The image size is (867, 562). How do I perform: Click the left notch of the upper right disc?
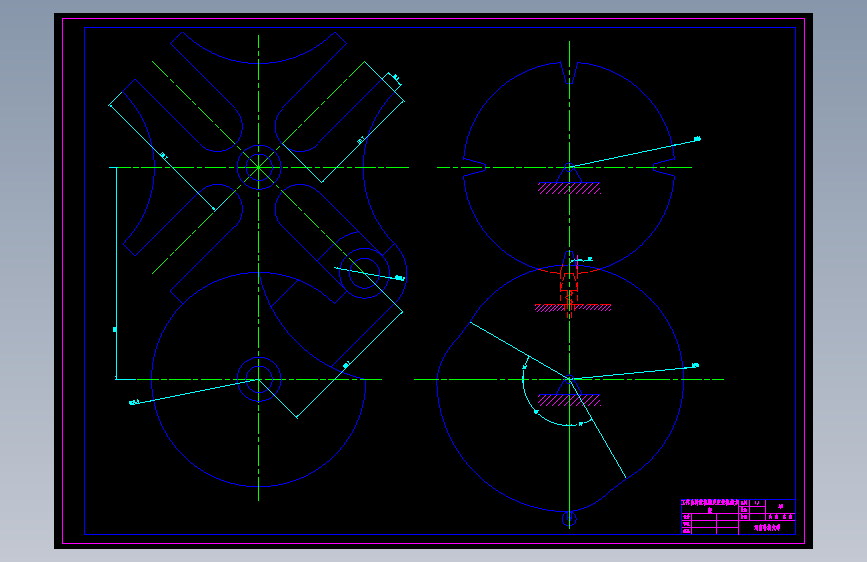coord(474,167)
